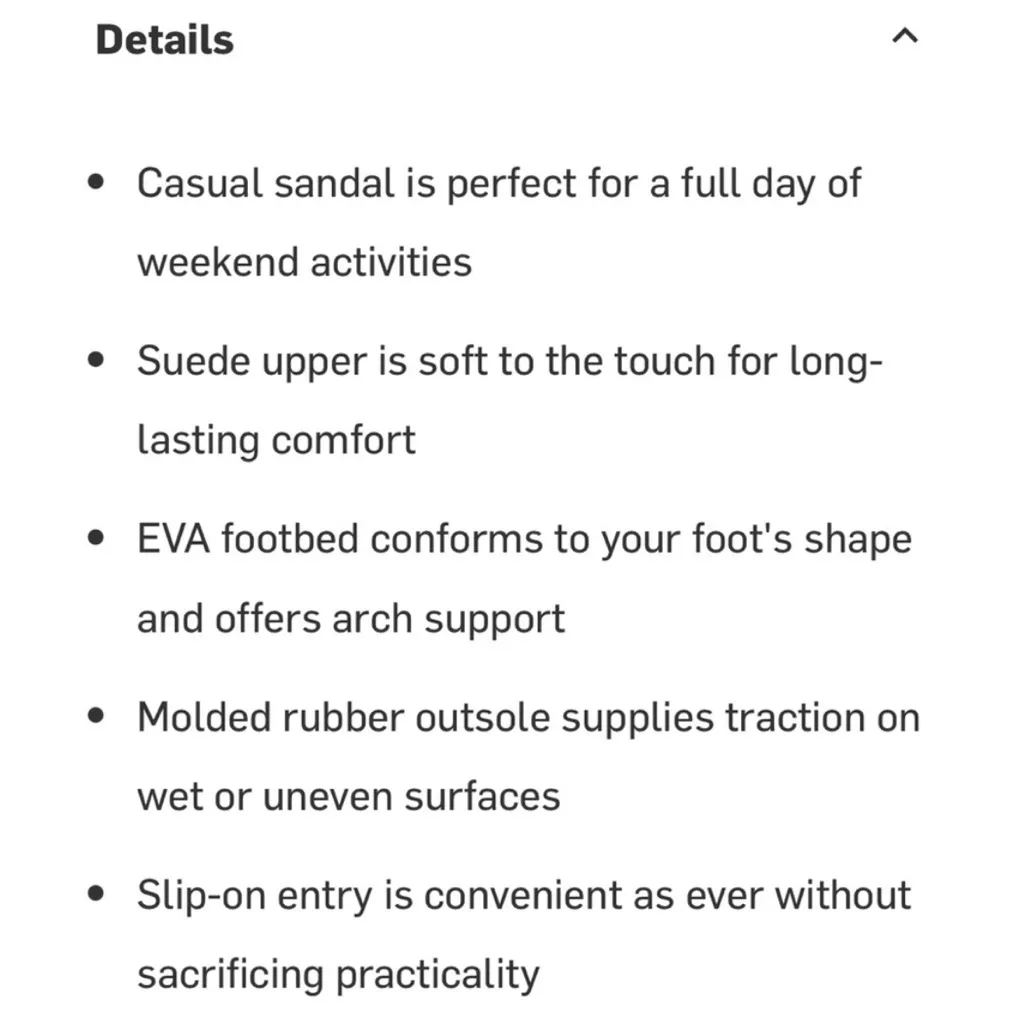Collapse the Details section with the chevron

point(904,37)
